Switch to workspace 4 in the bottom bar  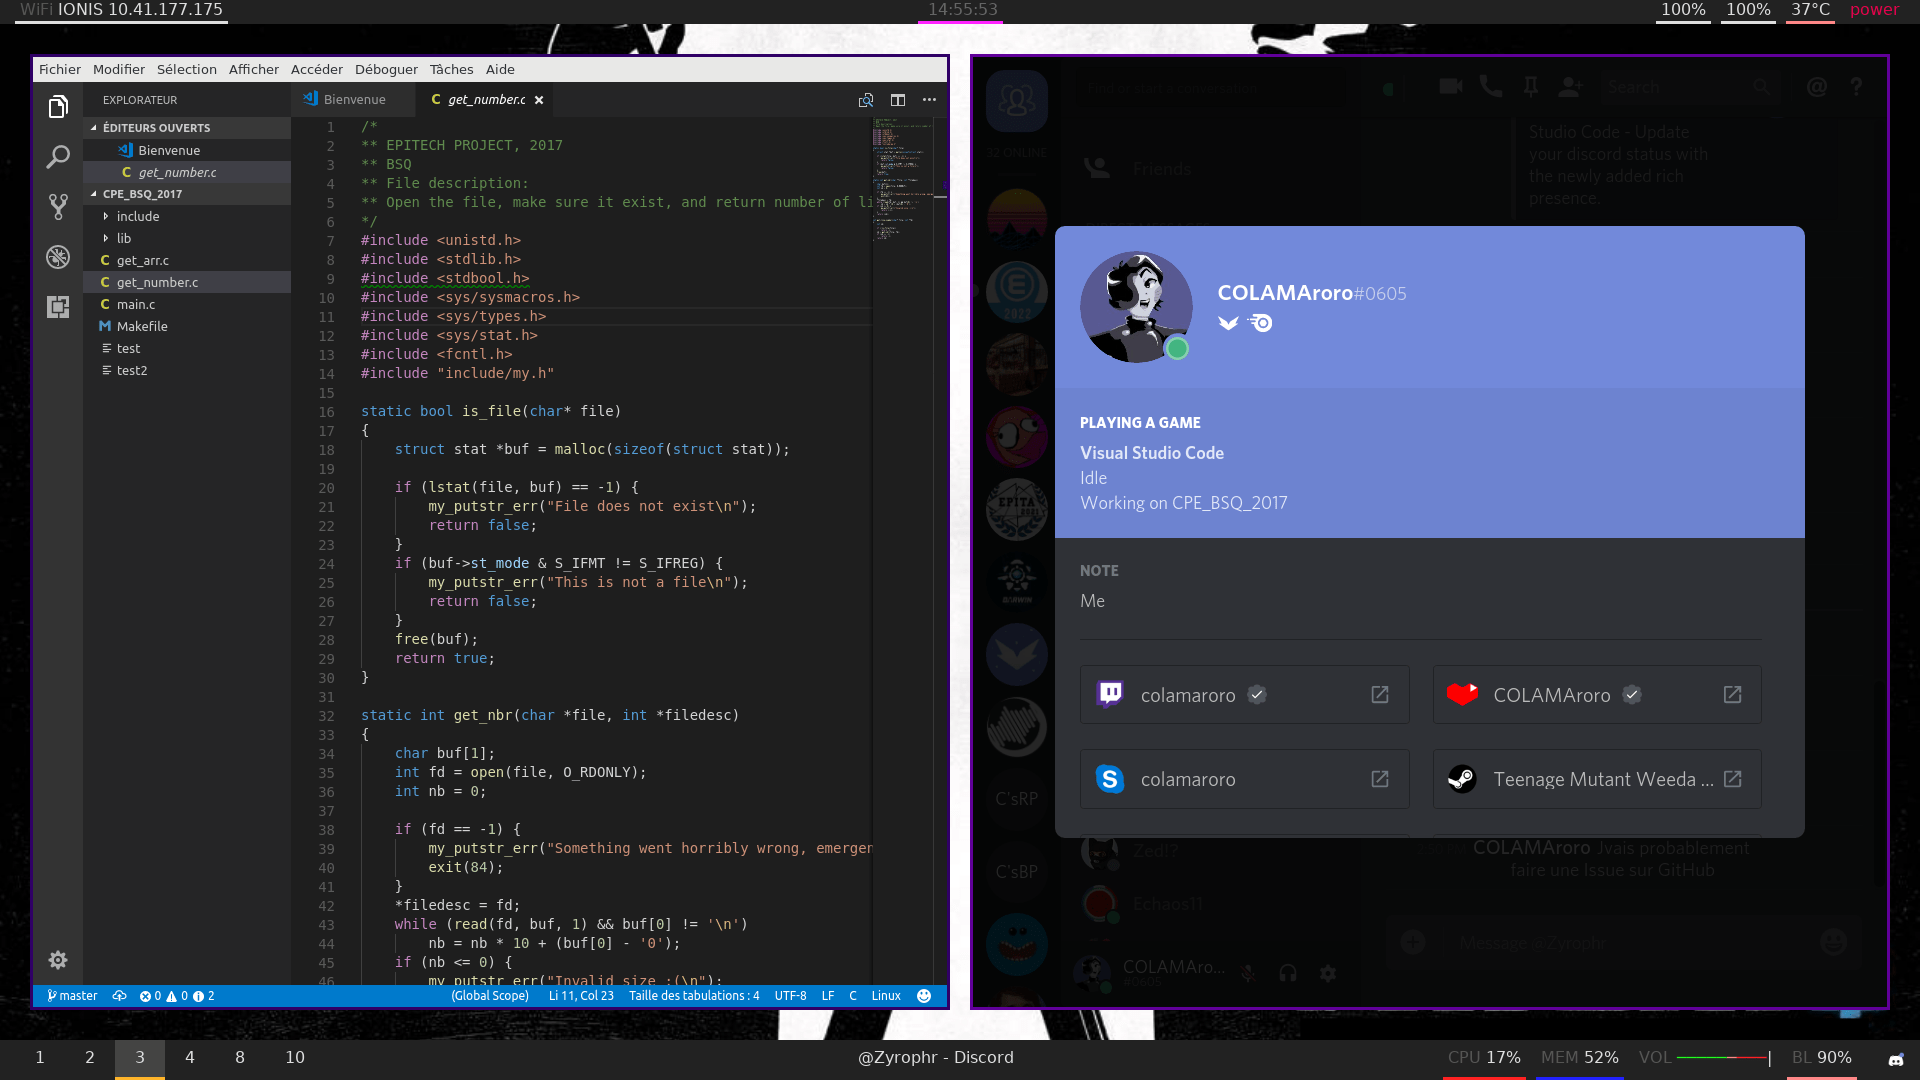(x=190, y=1058)
